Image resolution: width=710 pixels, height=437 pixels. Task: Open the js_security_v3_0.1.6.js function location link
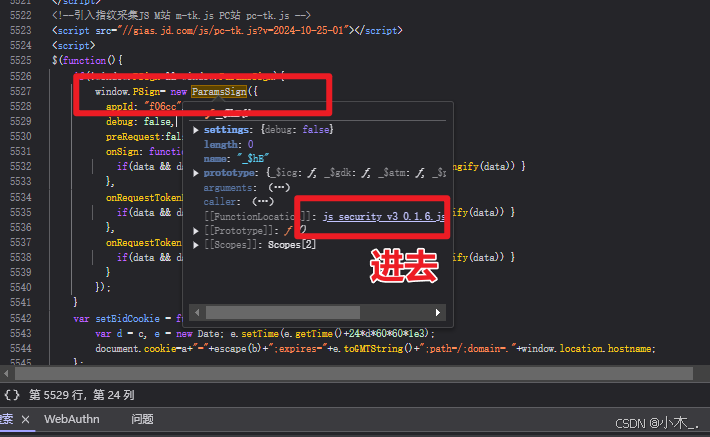pos(384,216)
